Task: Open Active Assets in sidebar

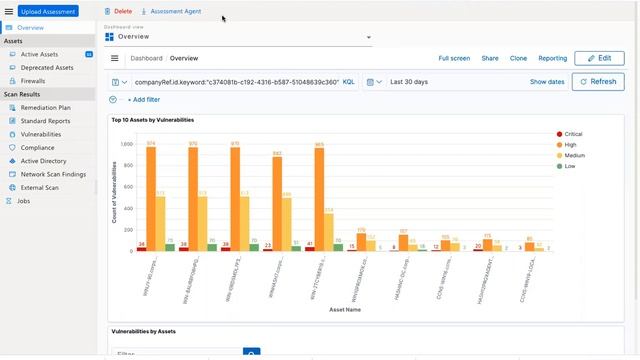Action: 39,54
